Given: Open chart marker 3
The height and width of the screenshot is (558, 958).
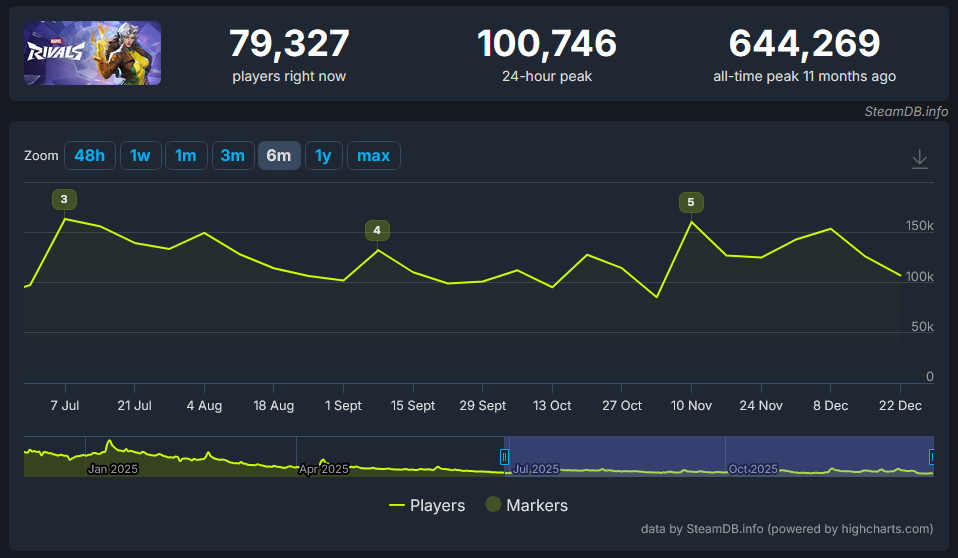Looking at the screenshot, I should click(x=64, y=199).
